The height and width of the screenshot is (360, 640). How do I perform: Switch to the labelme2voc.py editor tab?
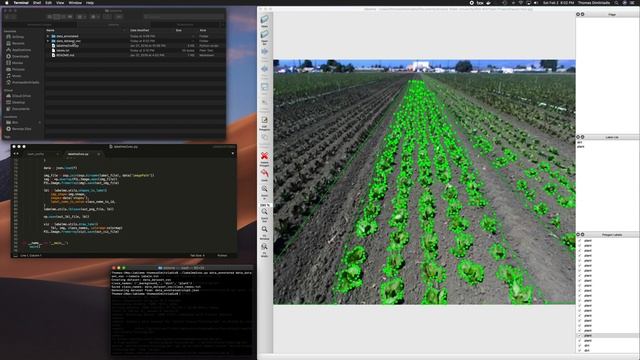point(78,154)
